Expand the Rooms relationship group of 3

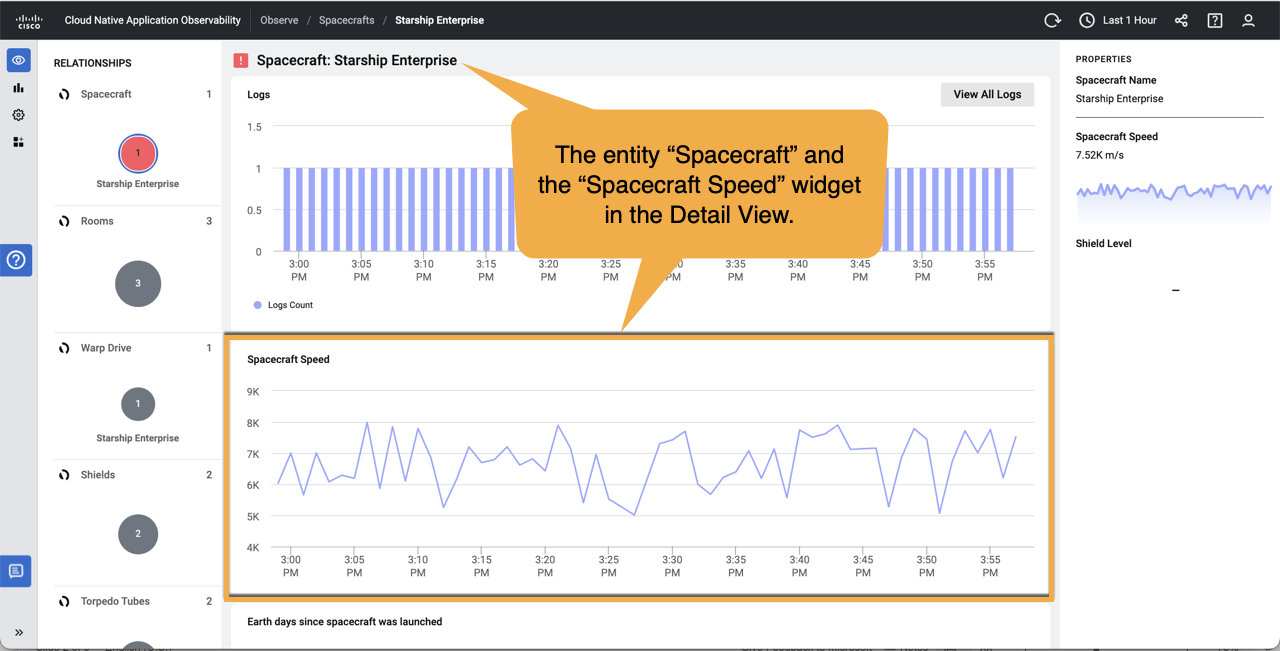(x=138, y=283)
